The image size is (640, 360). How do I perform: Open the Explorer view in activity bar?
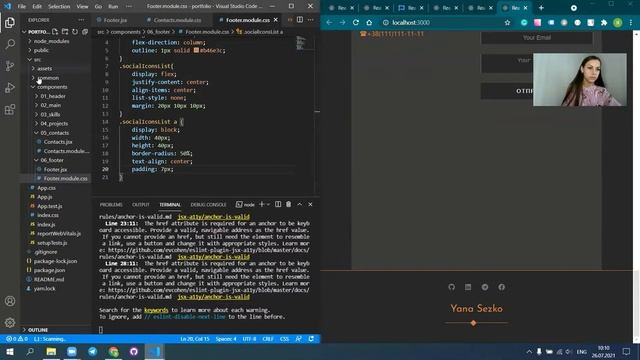click(x=10, y=22)
